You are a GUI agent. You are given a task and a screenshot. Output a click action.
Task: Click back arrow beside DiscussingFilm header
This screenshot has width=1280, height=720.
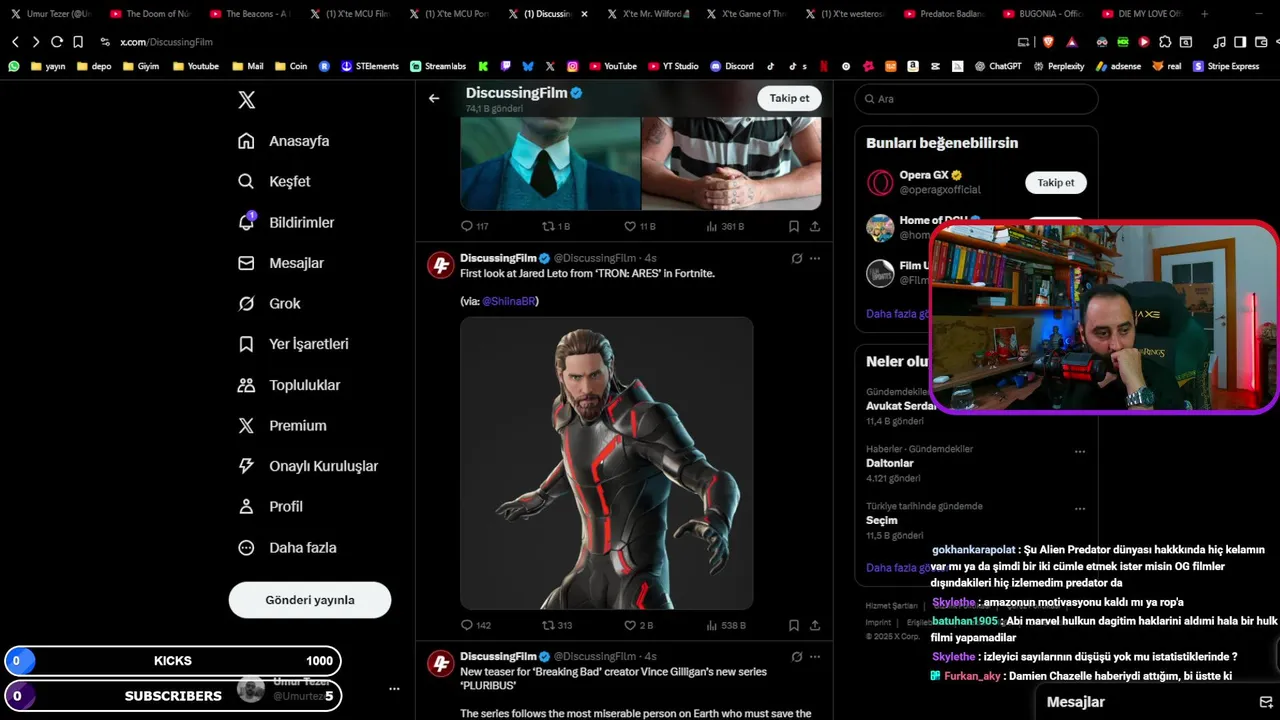[434, 98]
